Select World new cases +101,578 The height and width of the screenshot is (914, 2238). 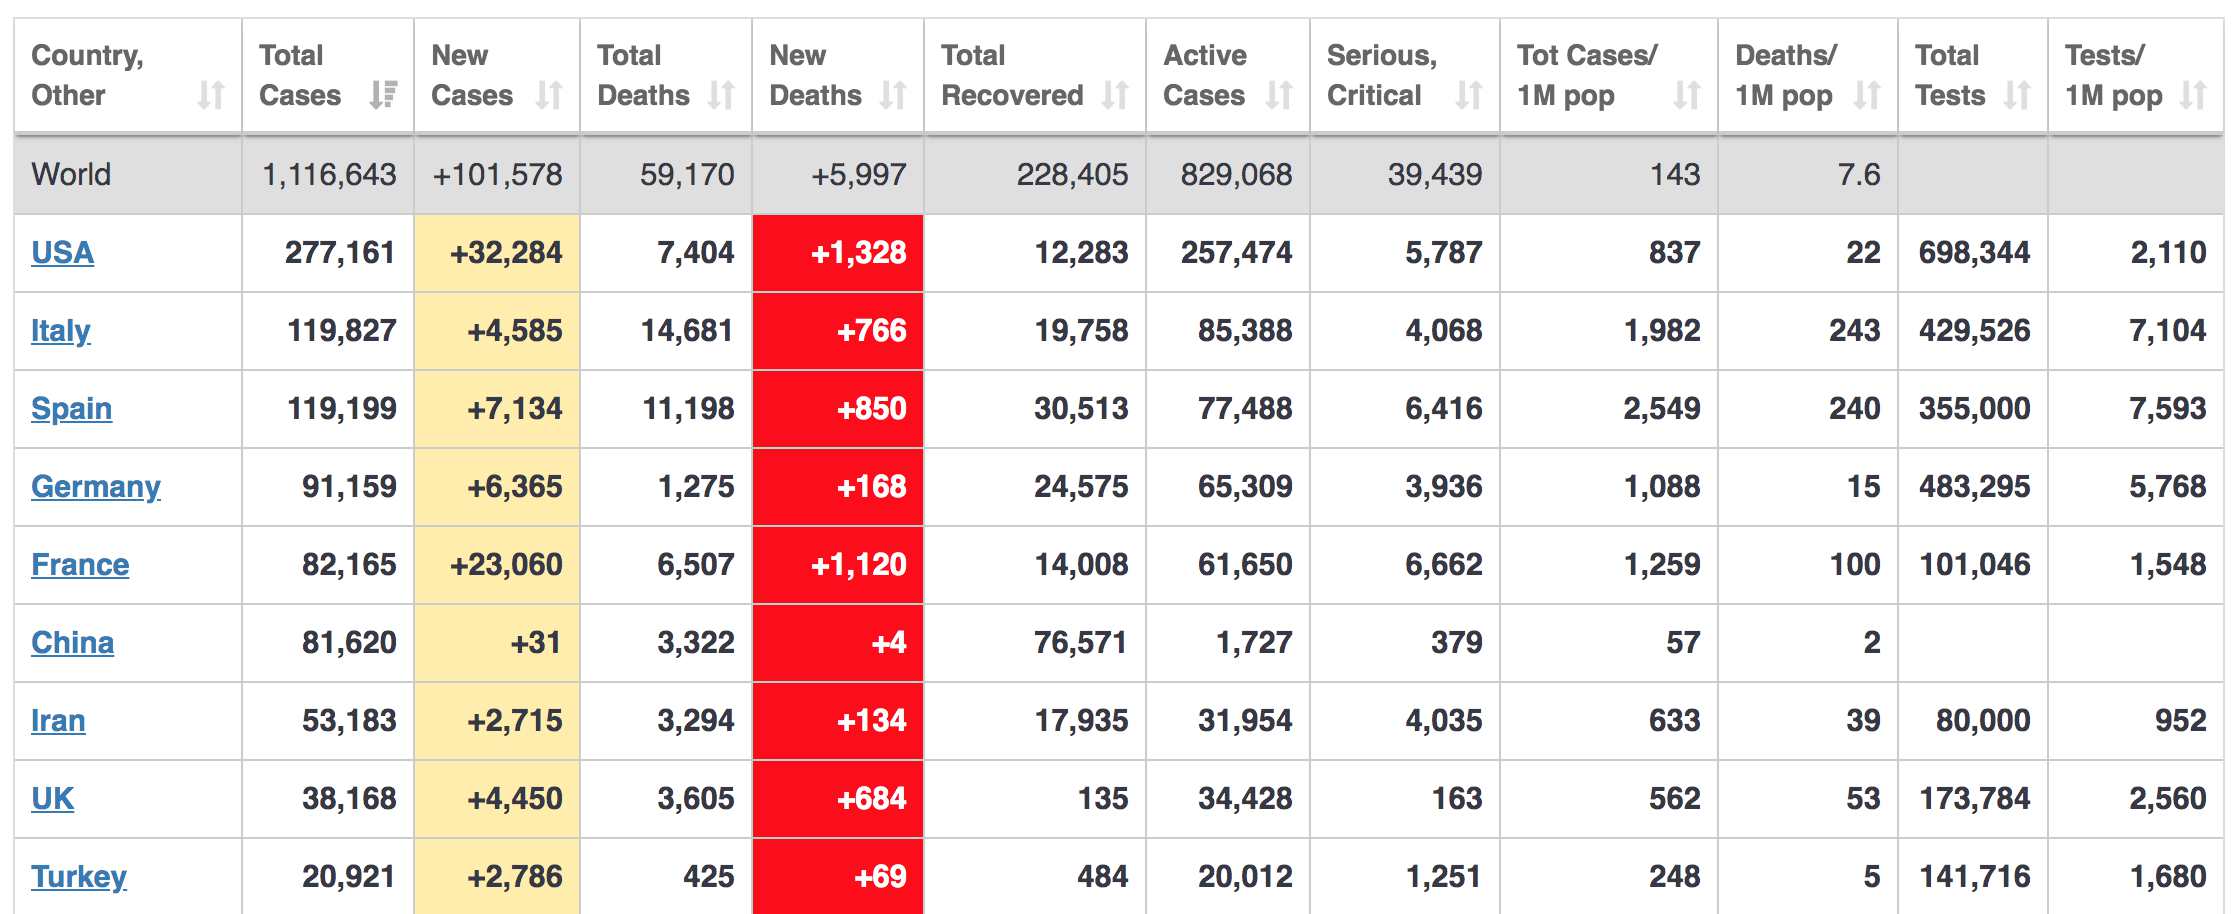[x=497, y=175]
